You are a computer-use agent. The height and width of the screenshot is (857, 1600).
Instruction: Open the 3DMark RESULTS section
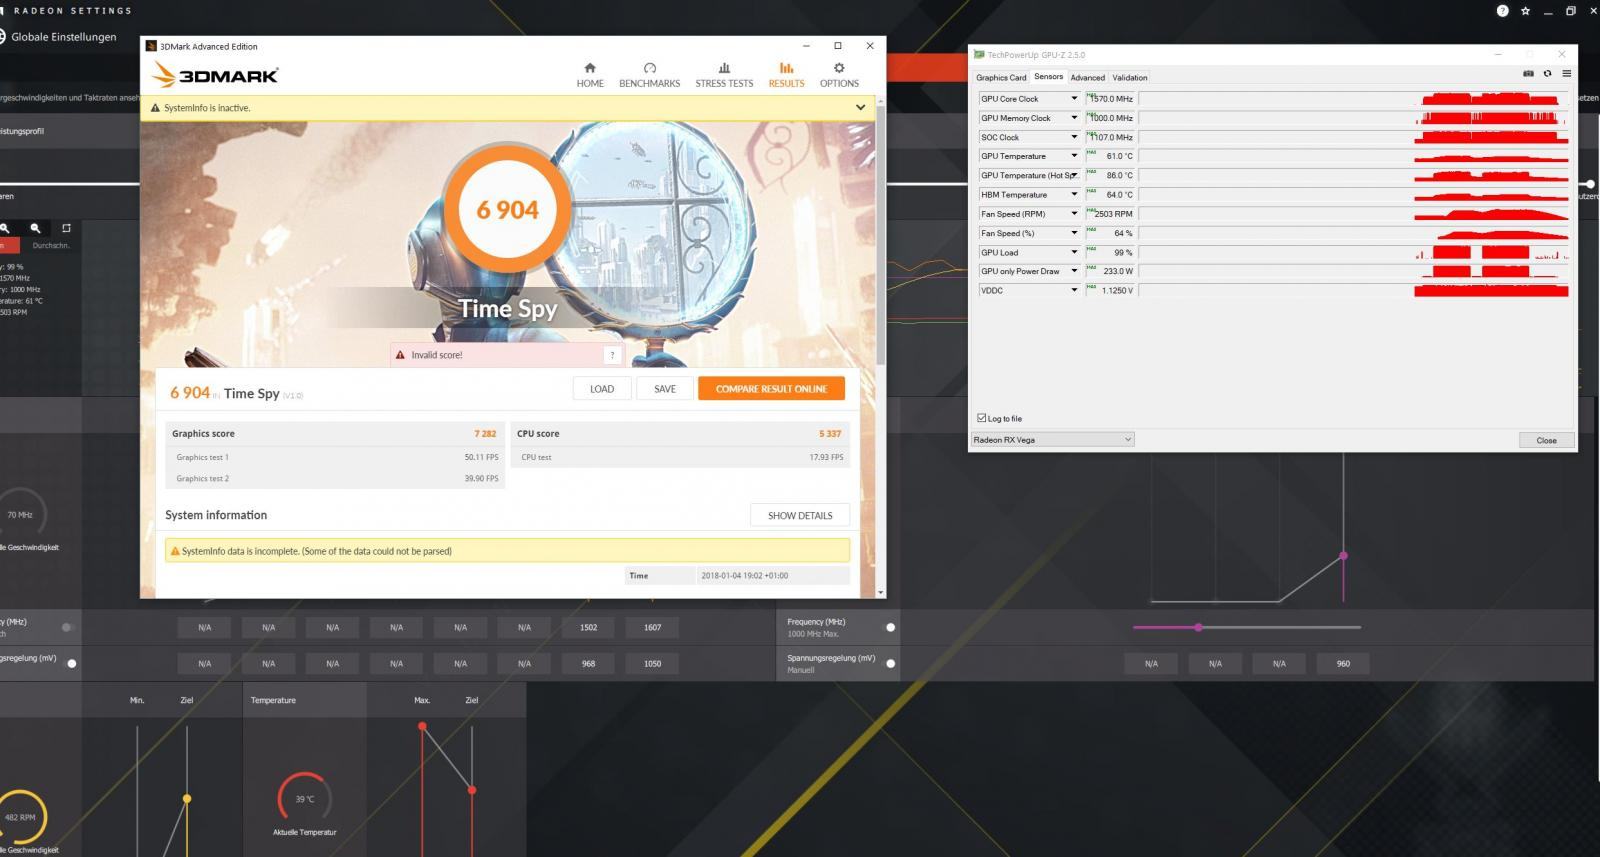pyautogui.click(x=786, y=75)
